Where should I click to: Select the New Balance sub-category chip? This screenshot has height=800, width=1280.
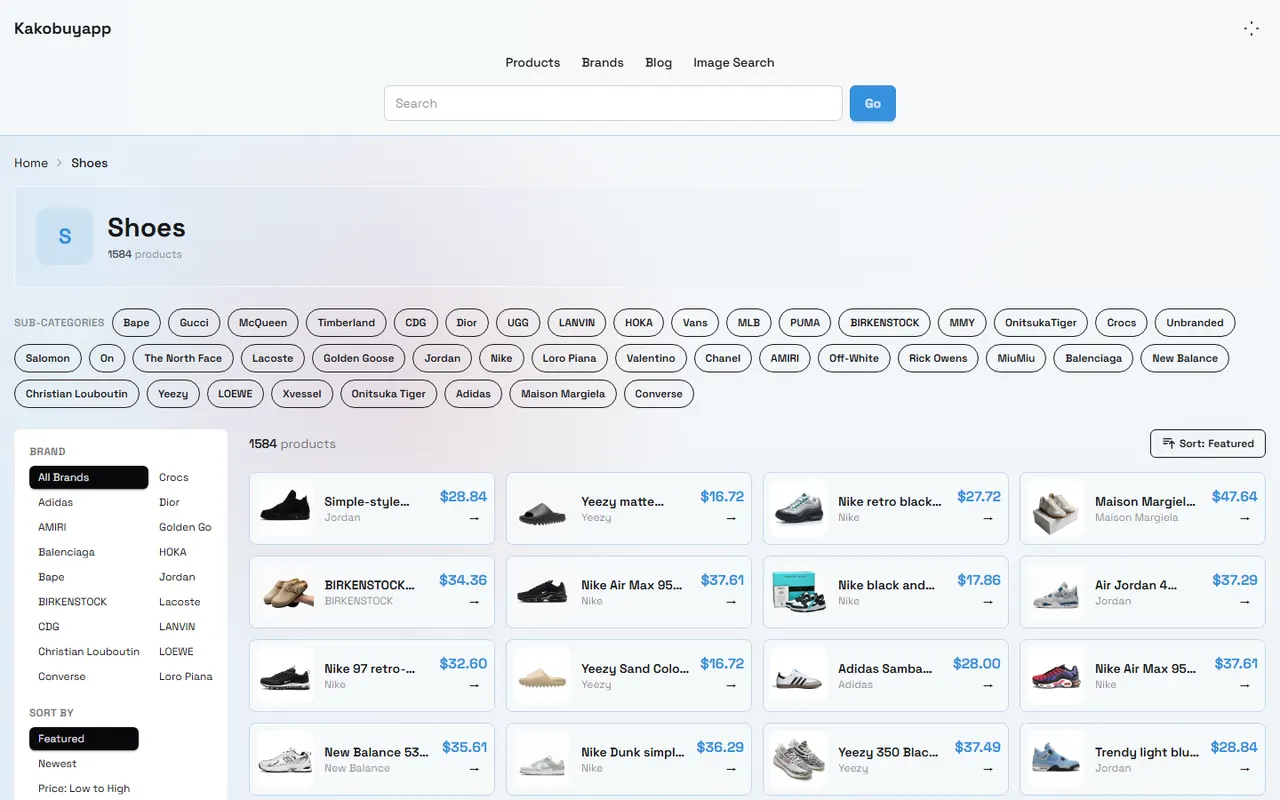coord(1185,358)
